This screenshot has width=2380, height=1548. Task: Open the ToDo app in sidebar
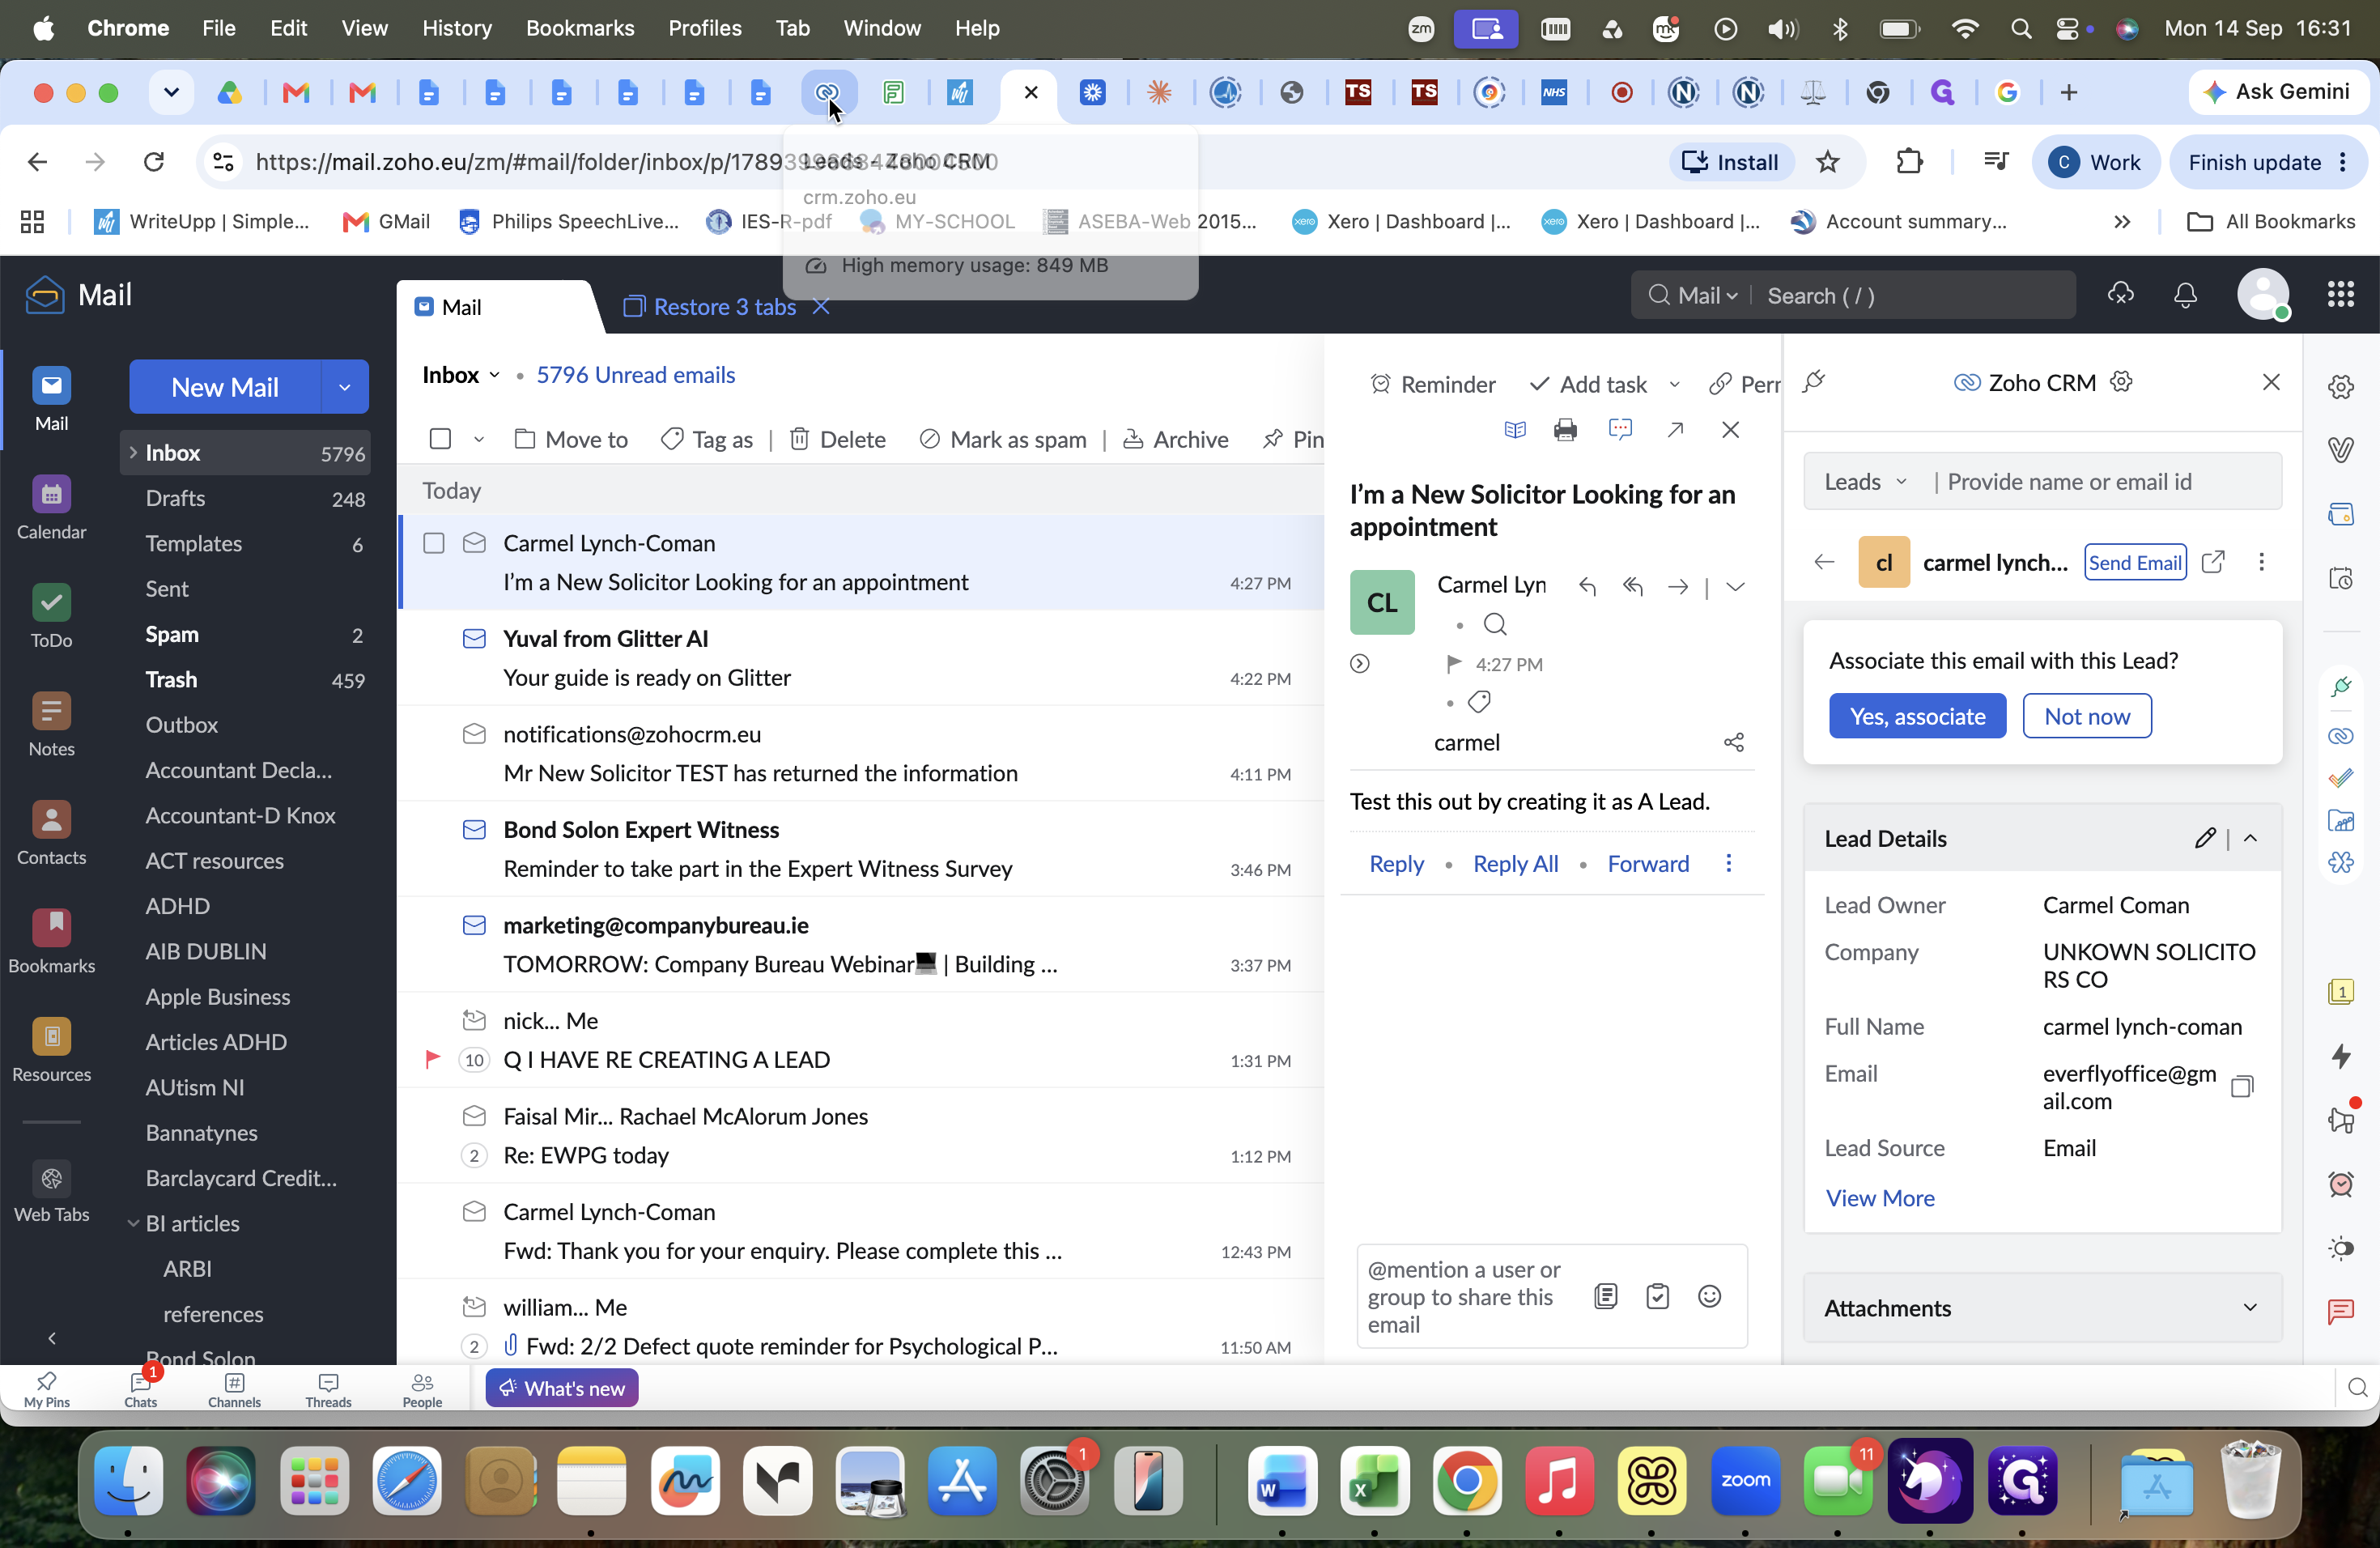51,617
